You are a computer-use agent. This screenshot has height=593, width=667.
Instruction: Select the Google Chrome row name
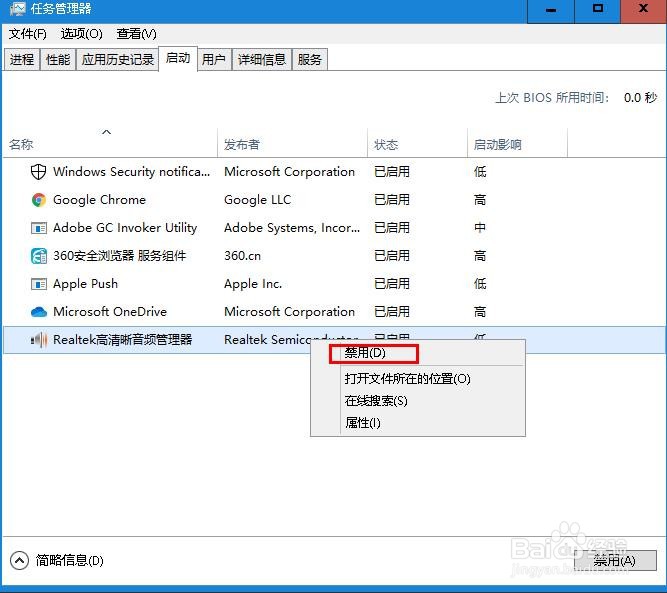100,200
